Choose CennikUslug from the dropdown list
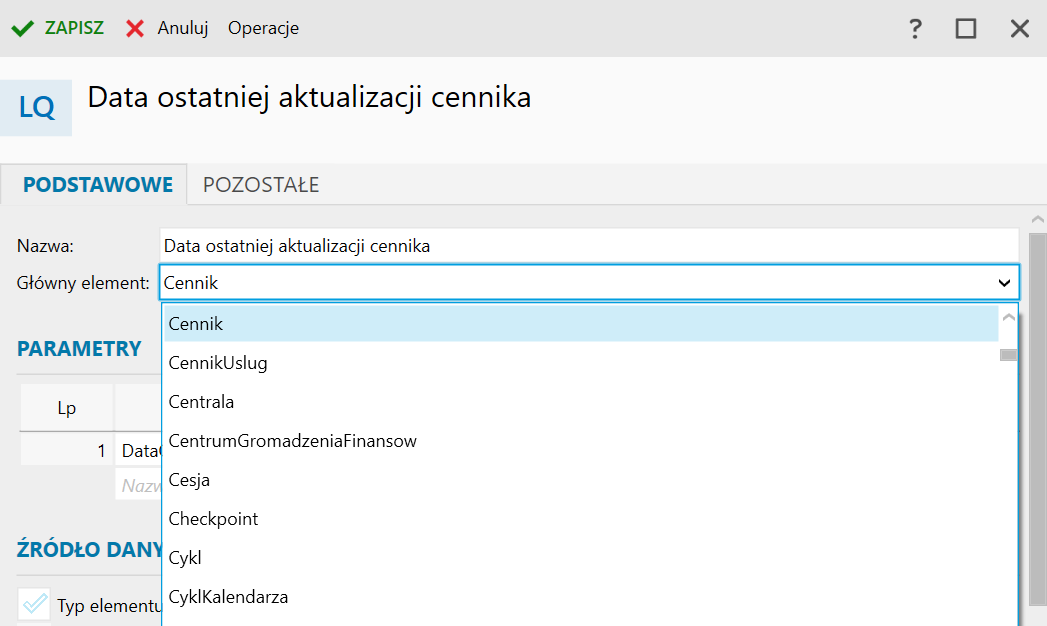This screenshot has width=1047, height=626. [x=218, y=363]
